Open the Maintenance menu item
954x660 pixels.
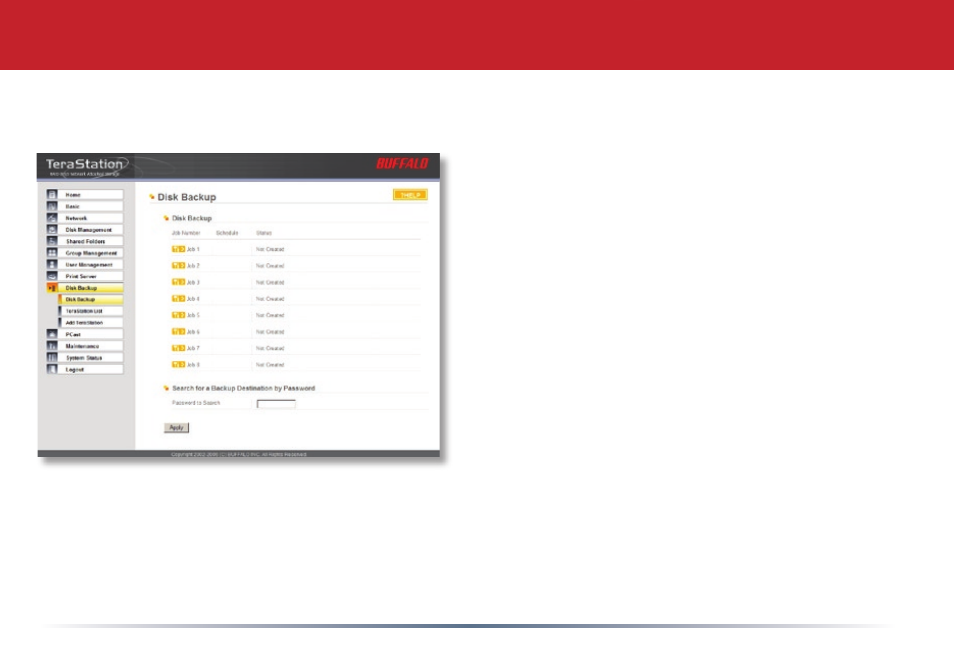(91, 346)
